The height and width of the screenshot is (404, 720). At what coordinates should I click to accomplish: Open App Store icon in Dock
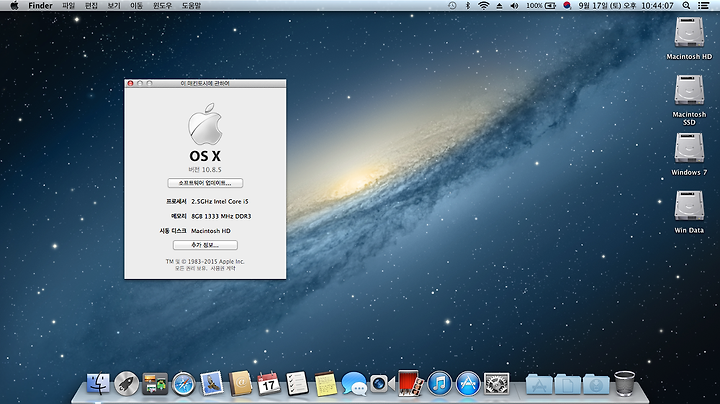tap(468, 383)
